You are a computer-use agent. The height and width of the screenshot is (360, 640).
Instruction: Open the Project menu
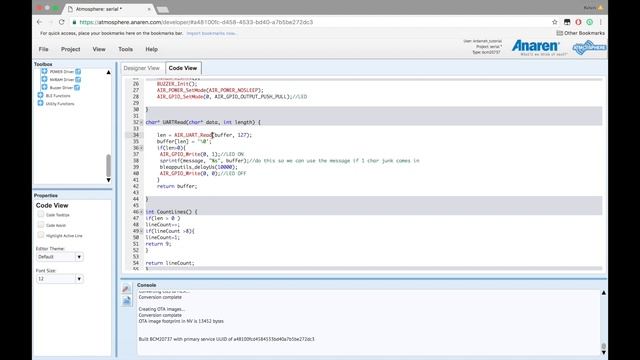(x=70, y=49)
